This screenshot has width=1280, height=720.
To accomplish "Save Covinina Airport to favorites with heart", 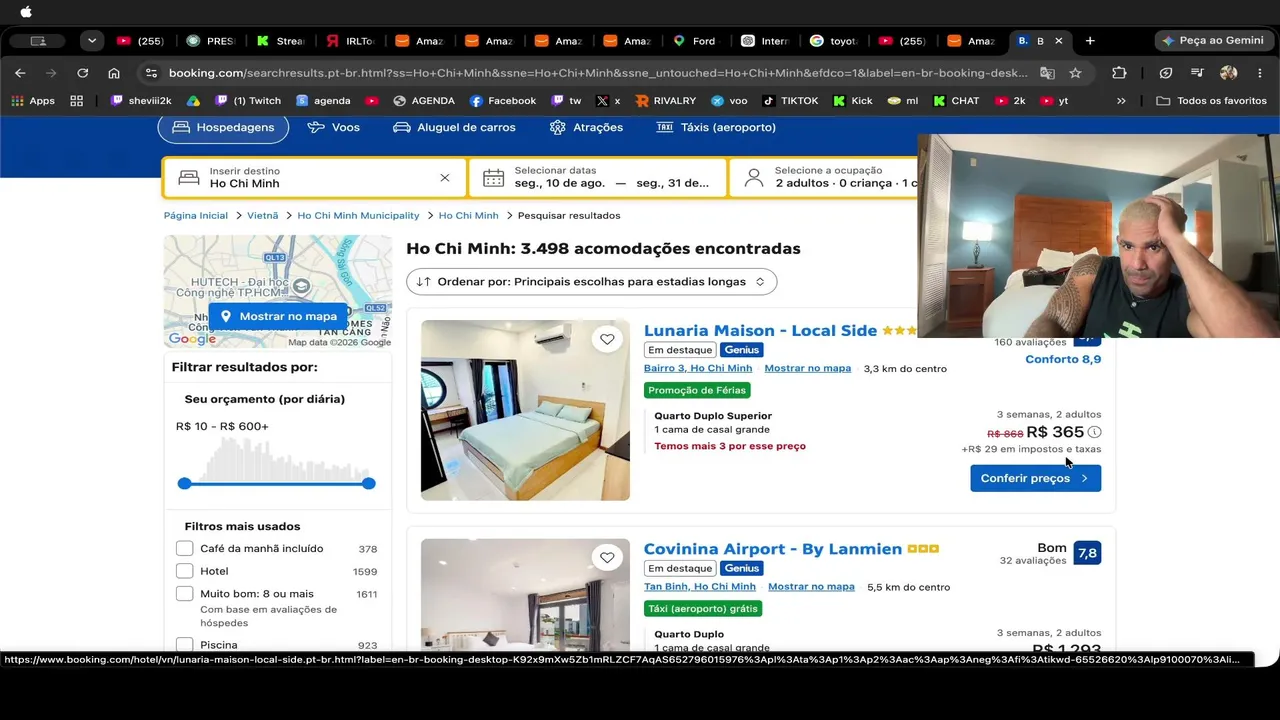I will [x=607, y=558].
